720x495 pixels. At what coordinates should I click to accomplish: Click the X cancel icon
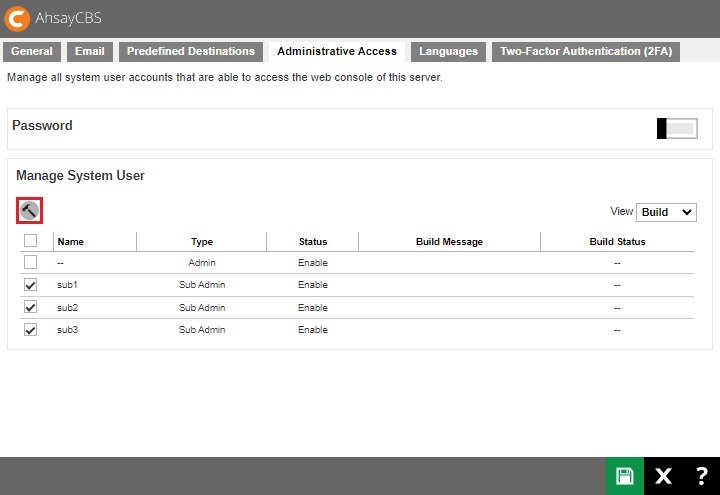(663, 476)
